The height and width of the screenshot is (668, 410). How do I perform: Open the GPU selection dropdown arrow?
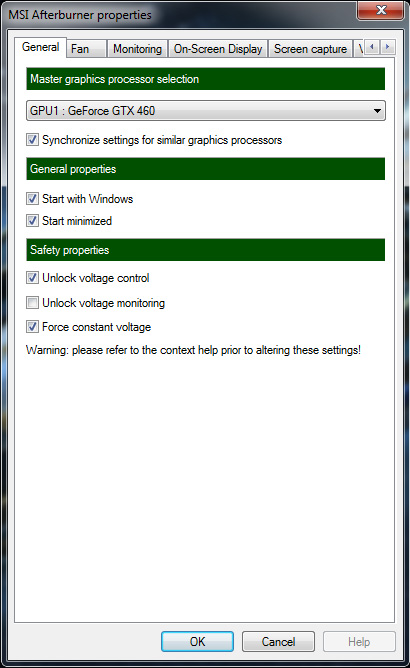[x=377, y=111]
